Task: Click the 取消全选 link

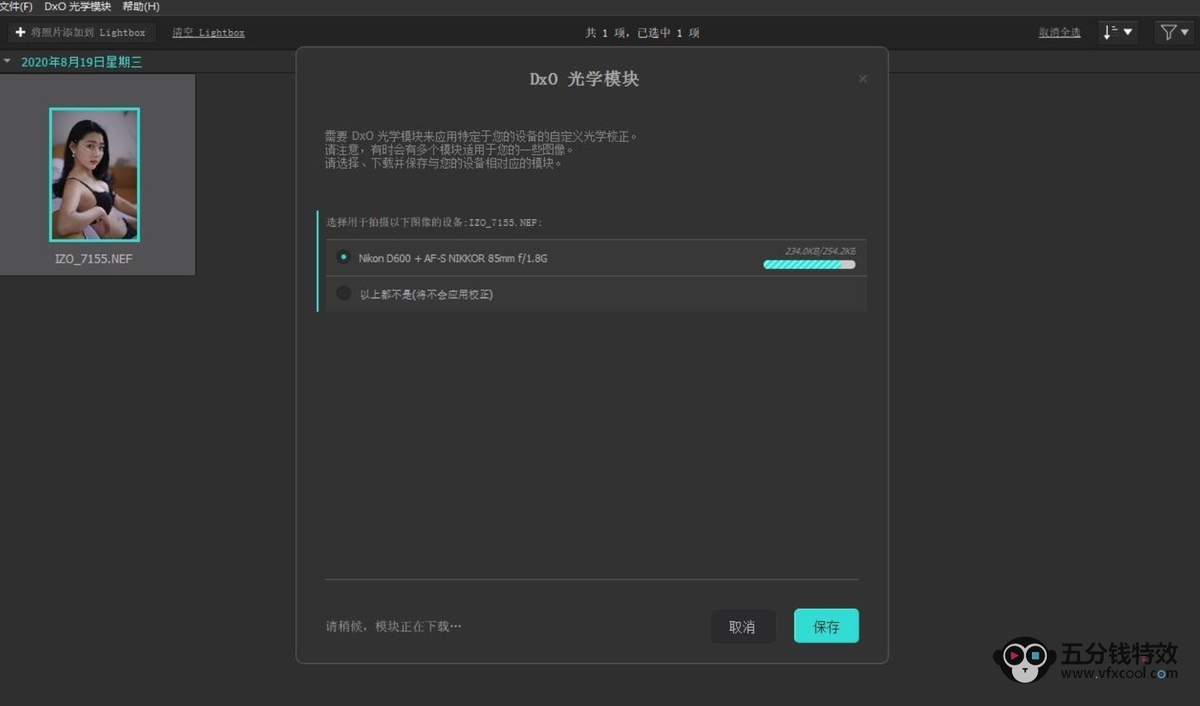Action: (1059, 33)
